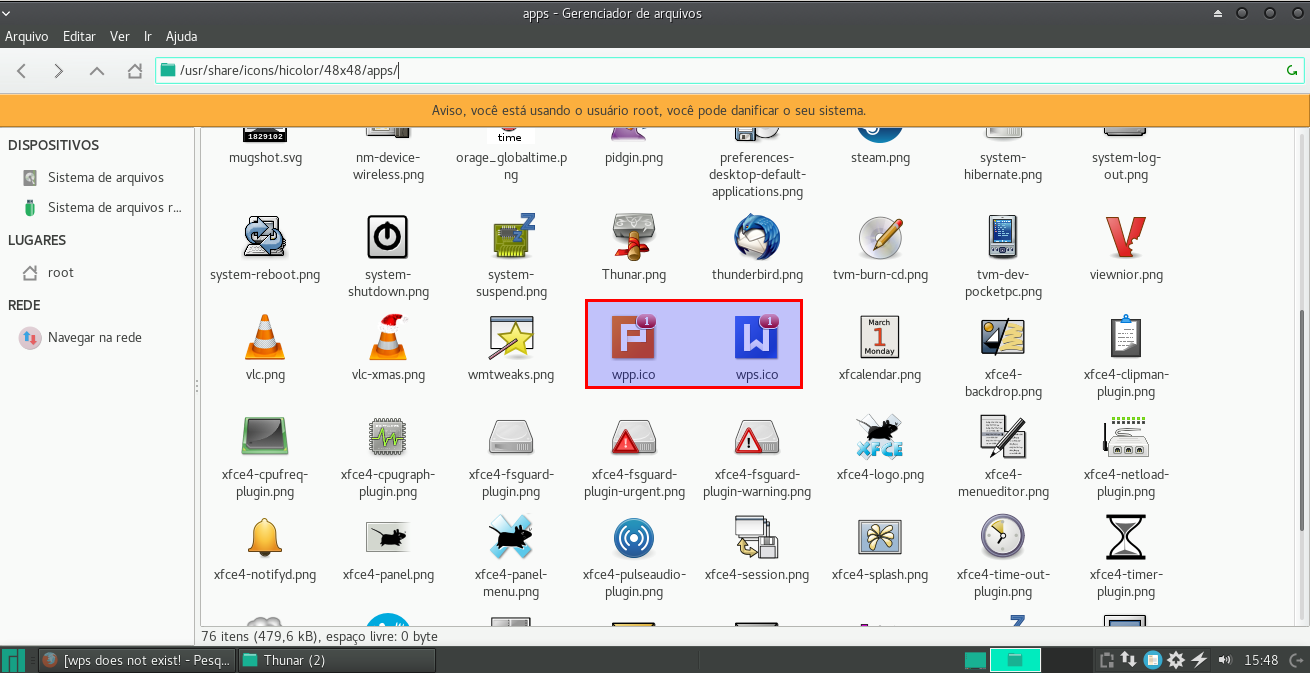The image size is (1310, 673).
Task: Click the pidgin.png file name
Action: pyautogui.click(x=634, y=158)
